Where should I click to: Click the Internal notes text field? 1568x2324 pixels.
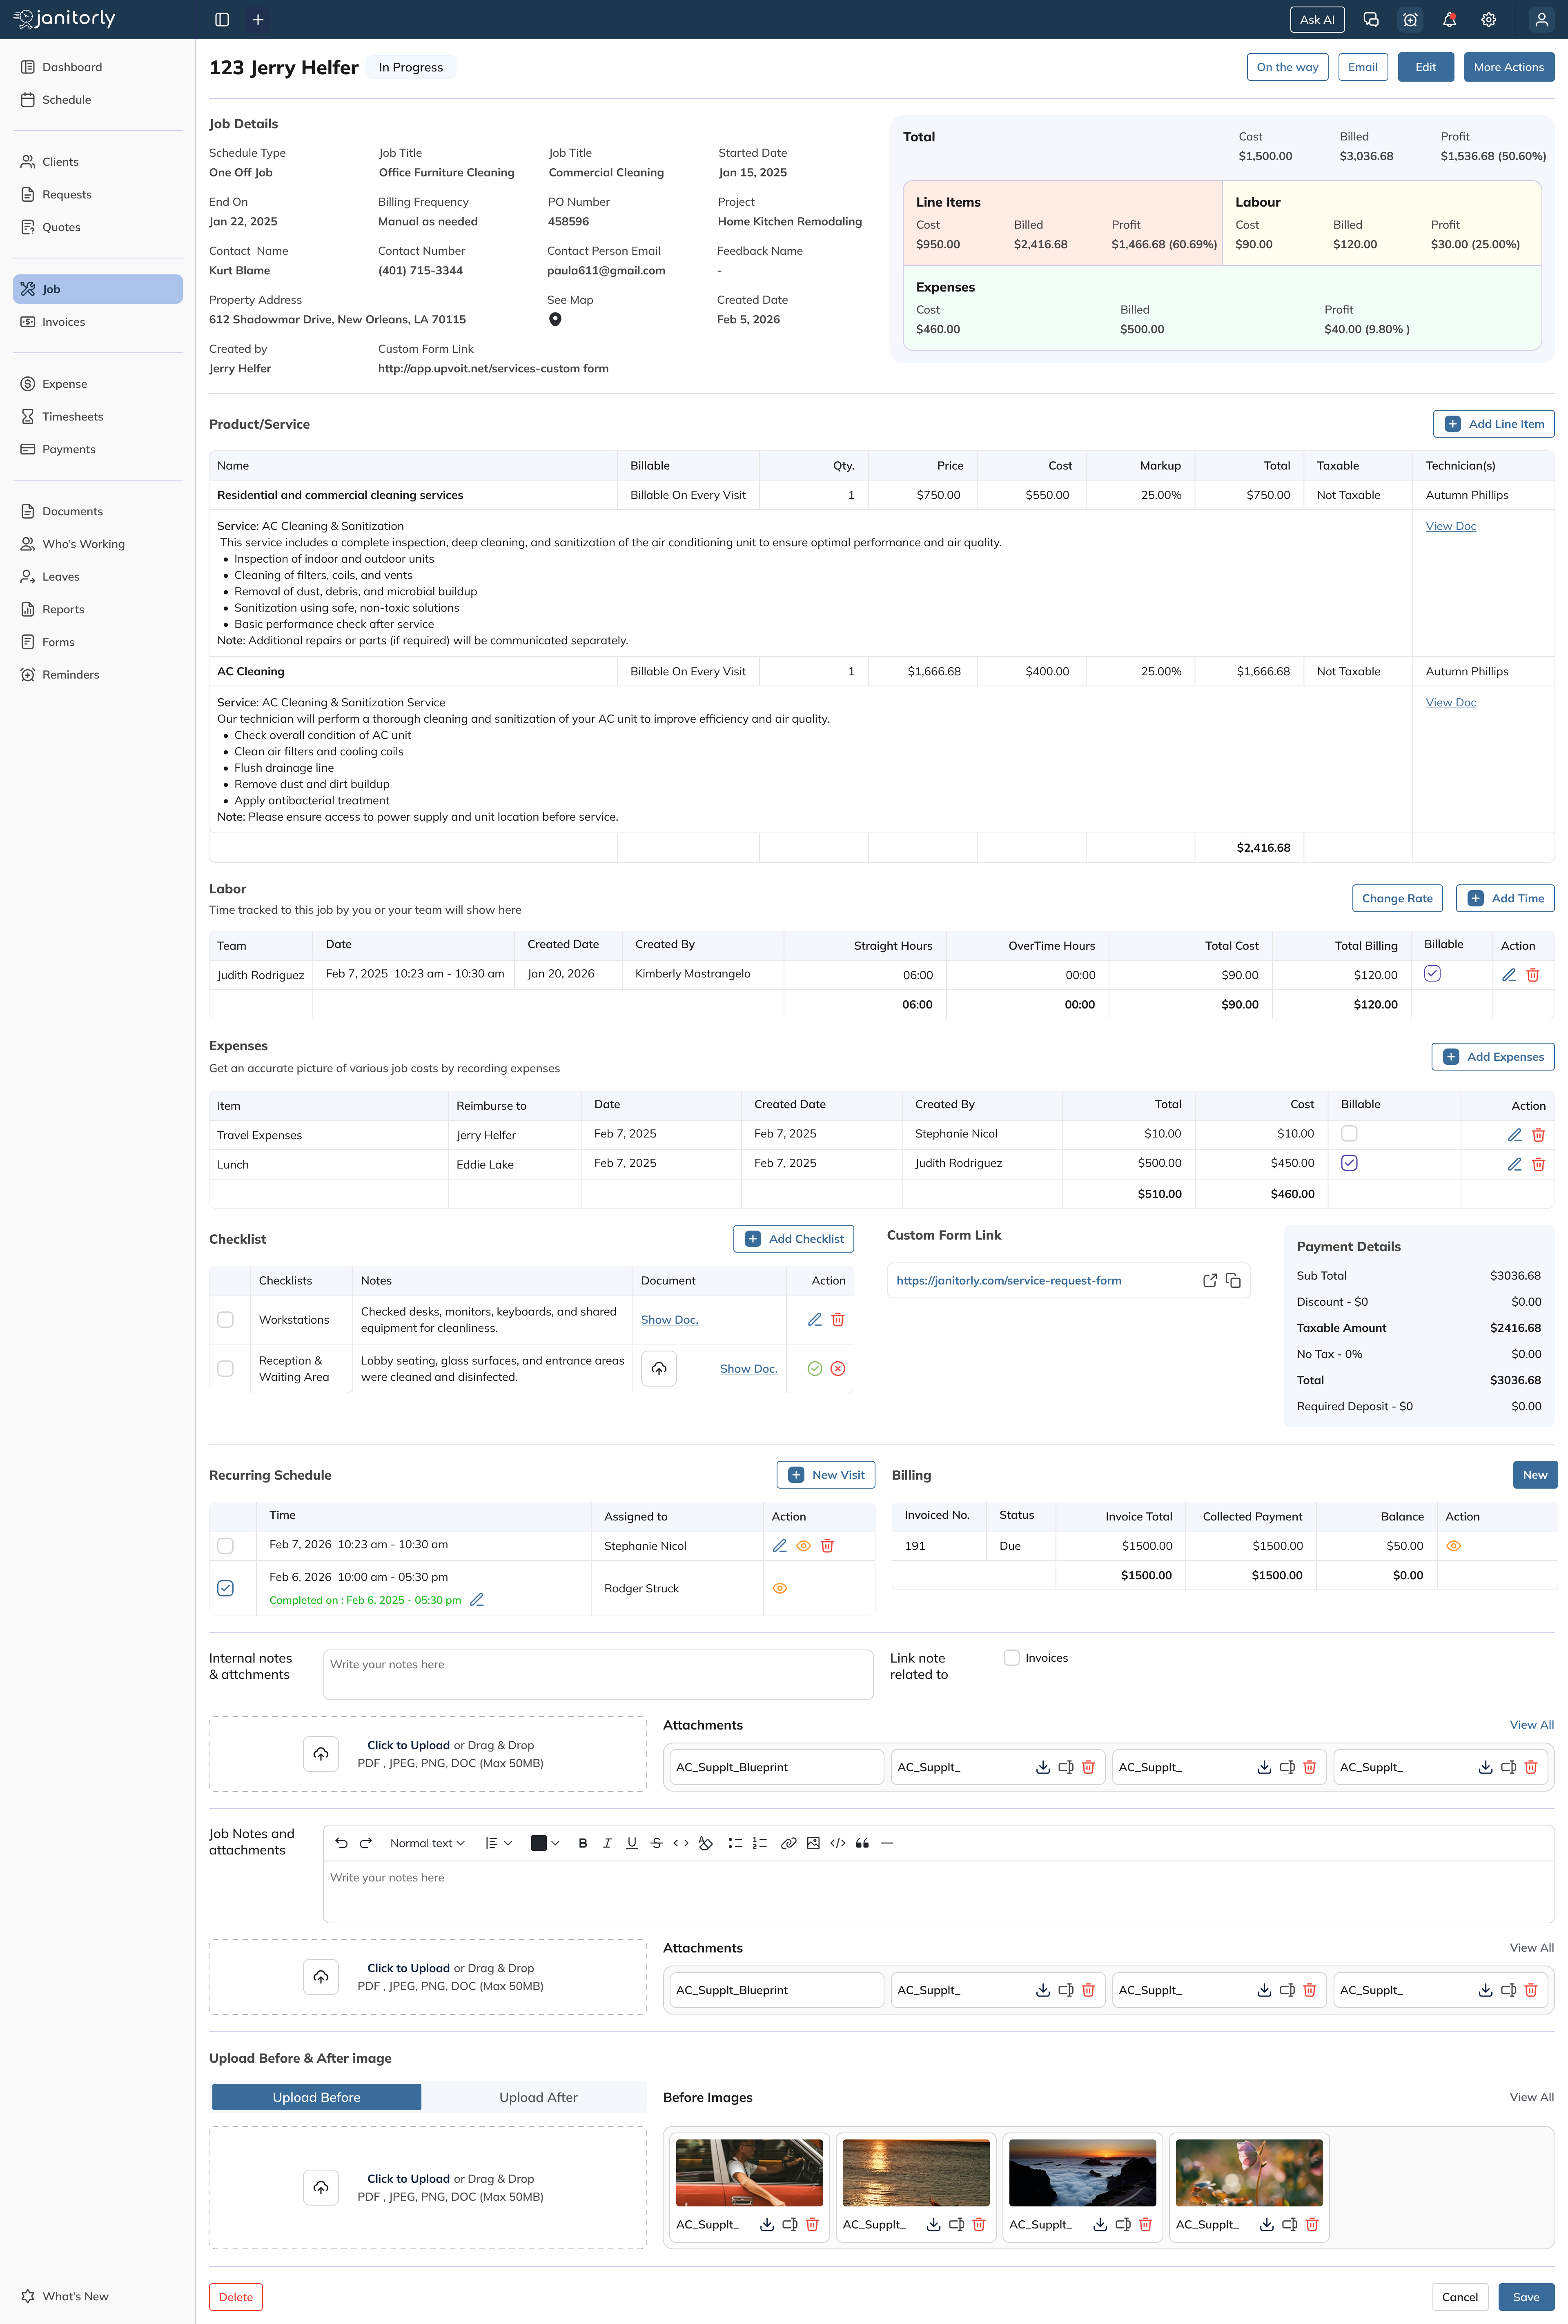tap(598, 1675)
